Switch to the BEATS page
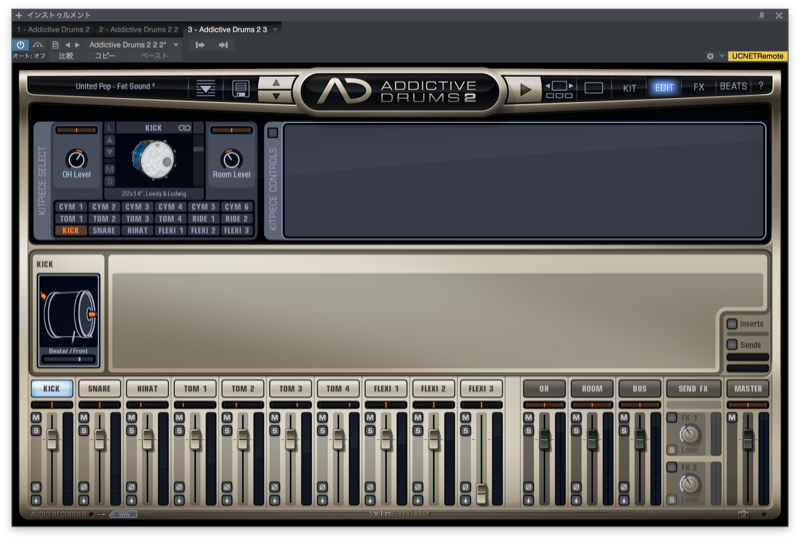The image size is (800, 541). tap(733, 86)
